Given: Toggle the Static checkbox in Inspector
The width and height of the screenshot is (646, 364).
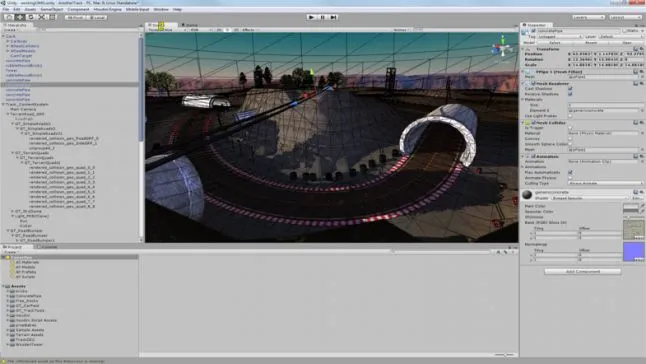Looking at the screenshot, I should (x=625, y=31).
